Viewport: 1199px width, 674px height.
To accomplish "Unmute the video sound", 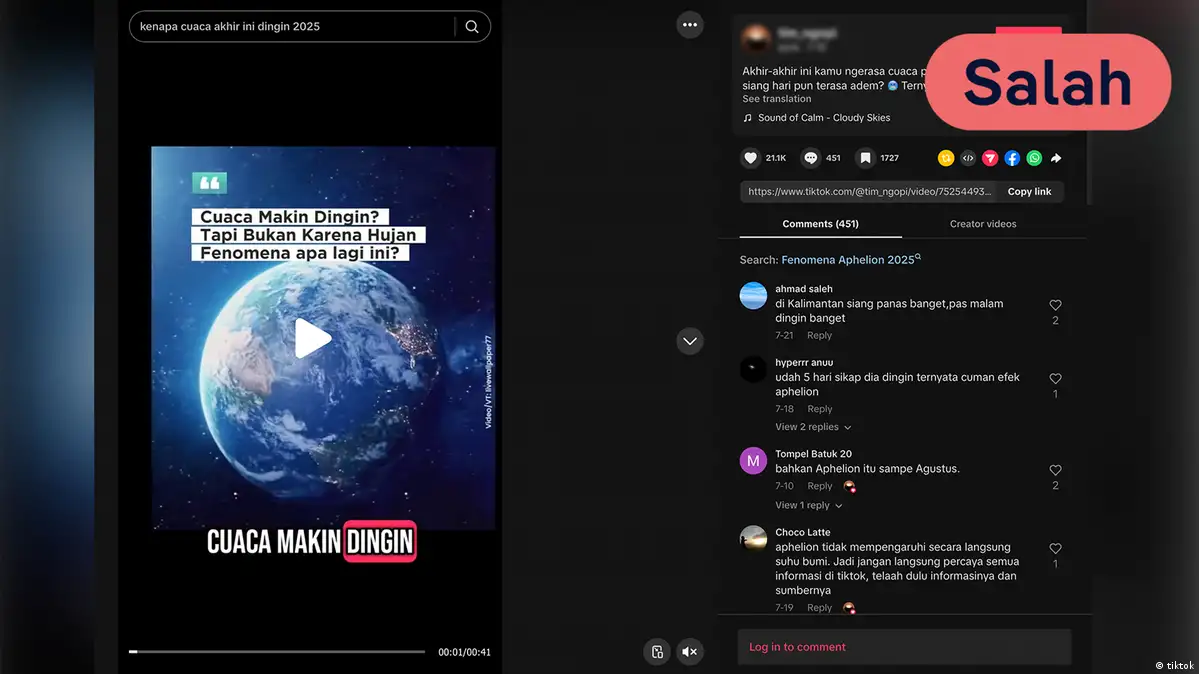I will click(x=689, y=652).
